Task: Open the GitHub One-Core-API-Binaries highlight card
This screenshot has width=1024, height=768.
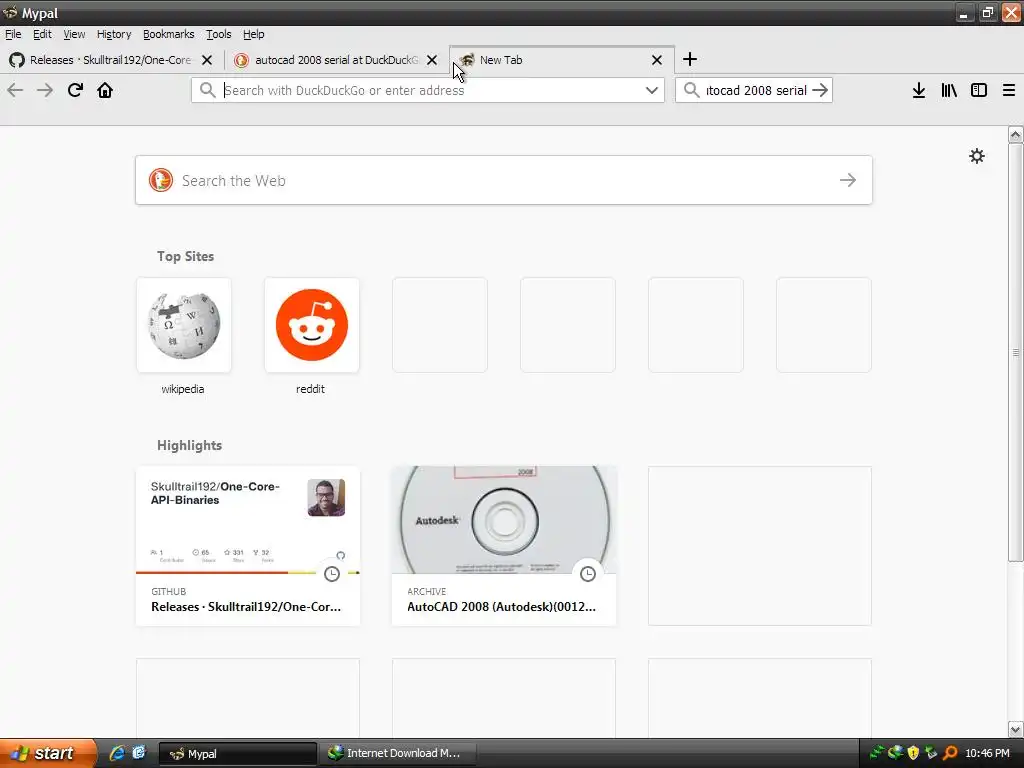Action: click(248, 546)
